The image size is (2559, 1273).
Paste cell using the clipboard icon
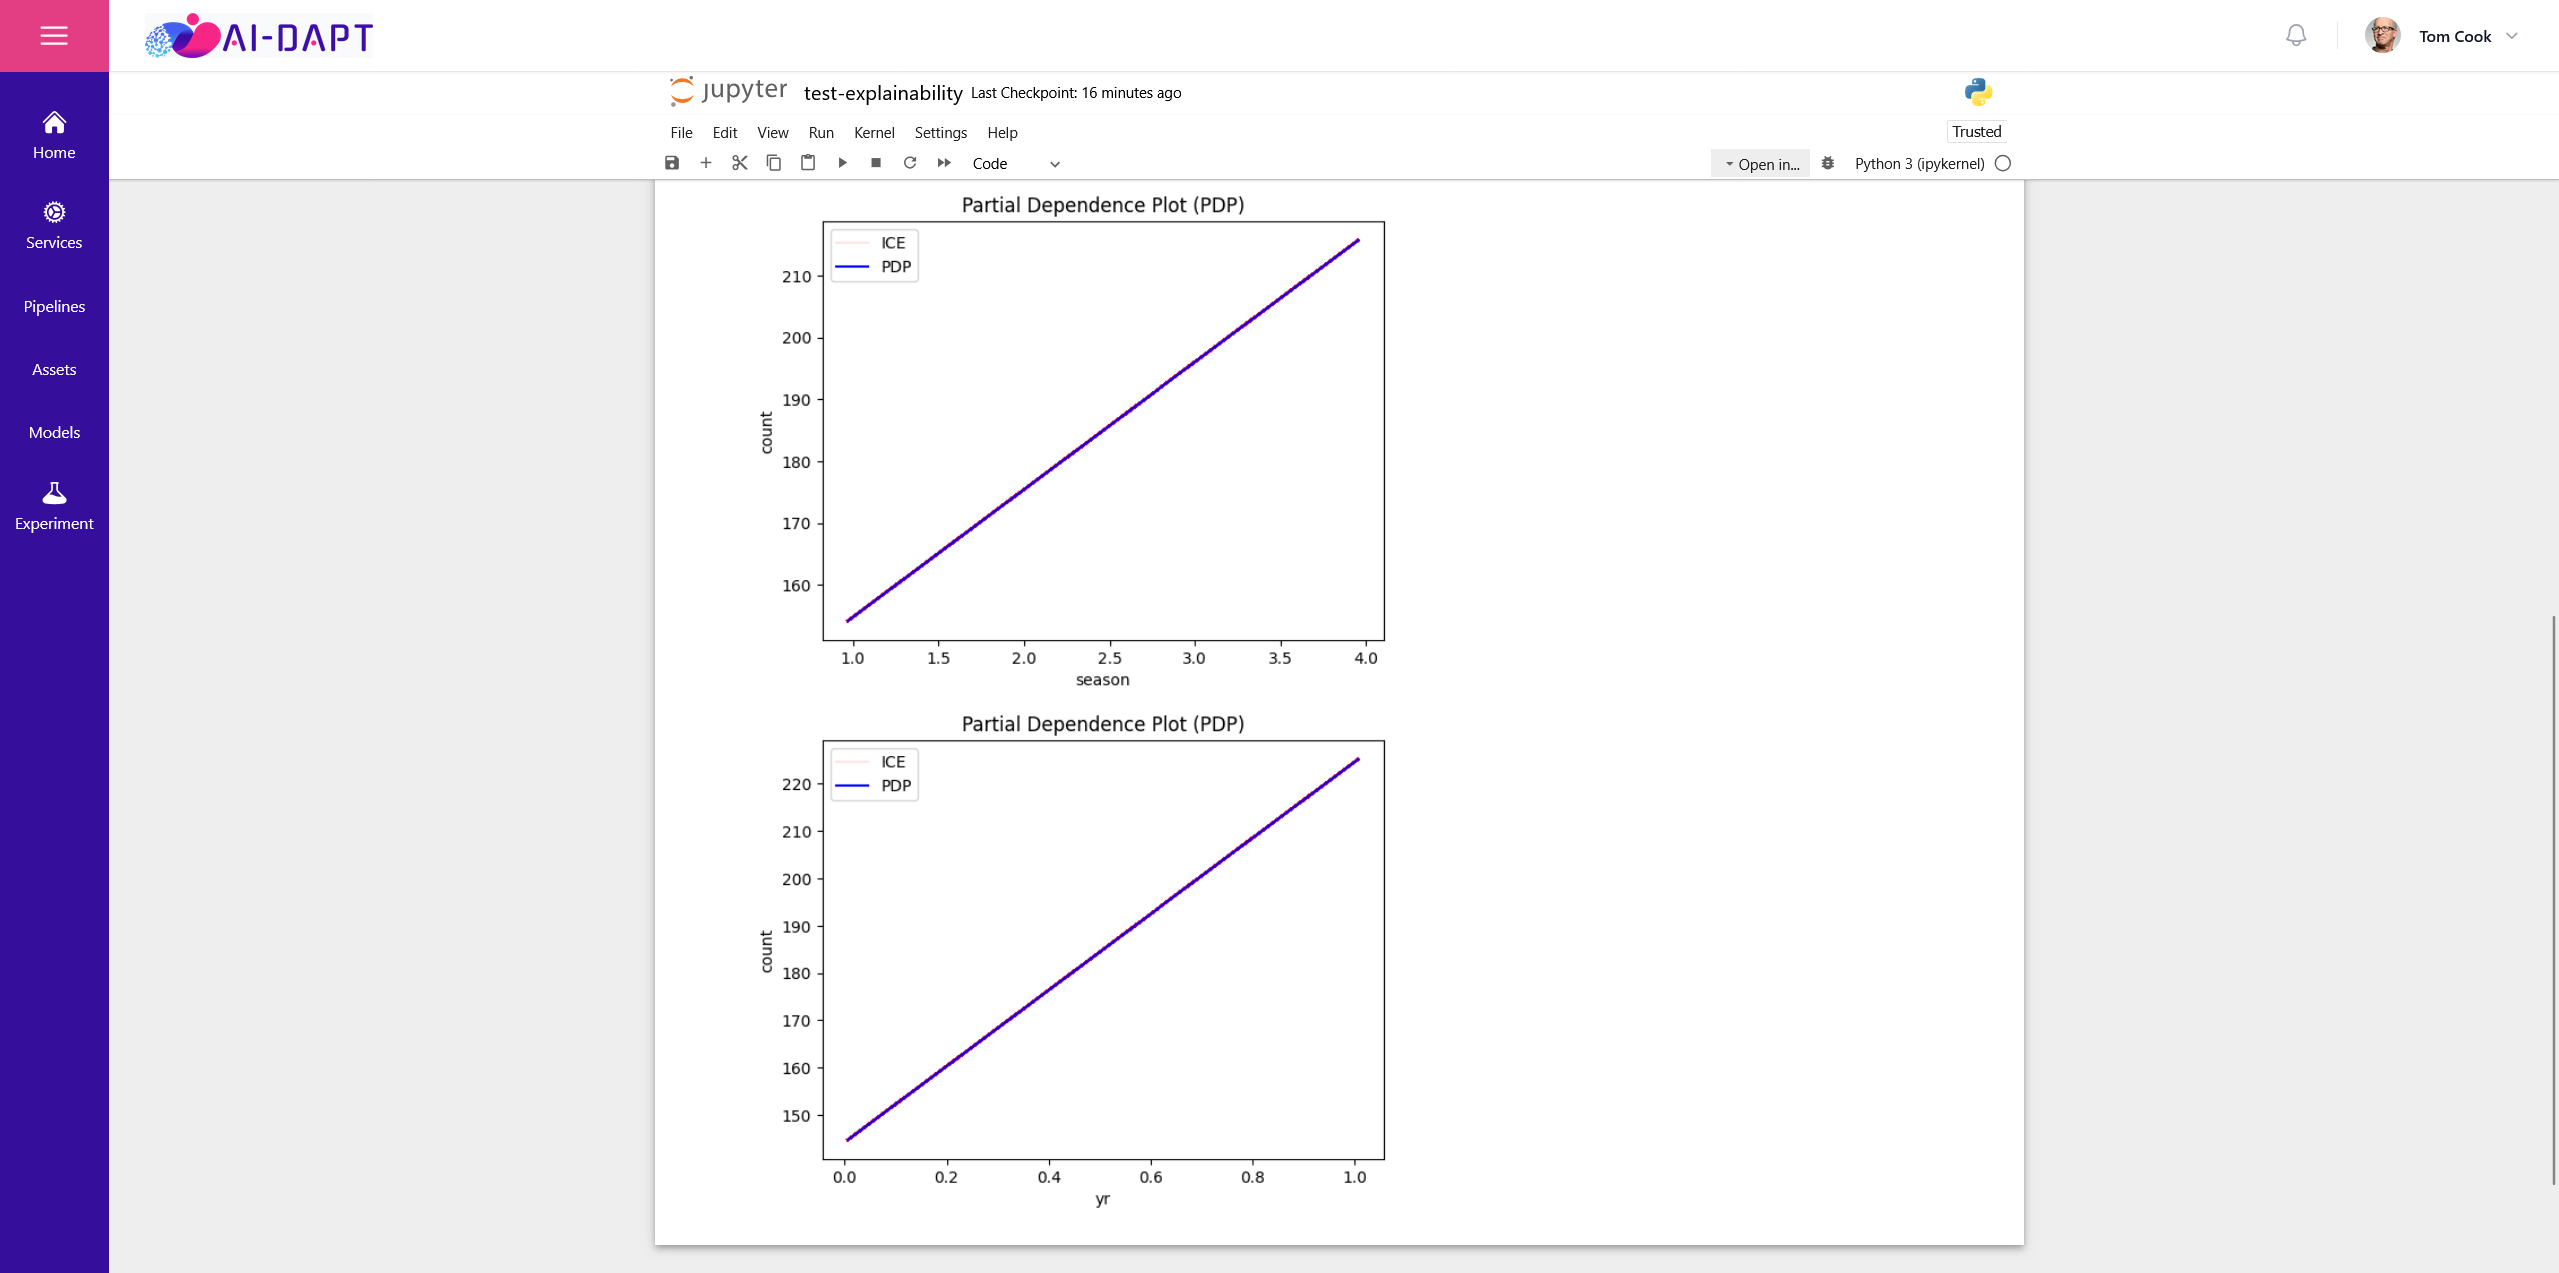pyautogui.click(x=808, y=163)
